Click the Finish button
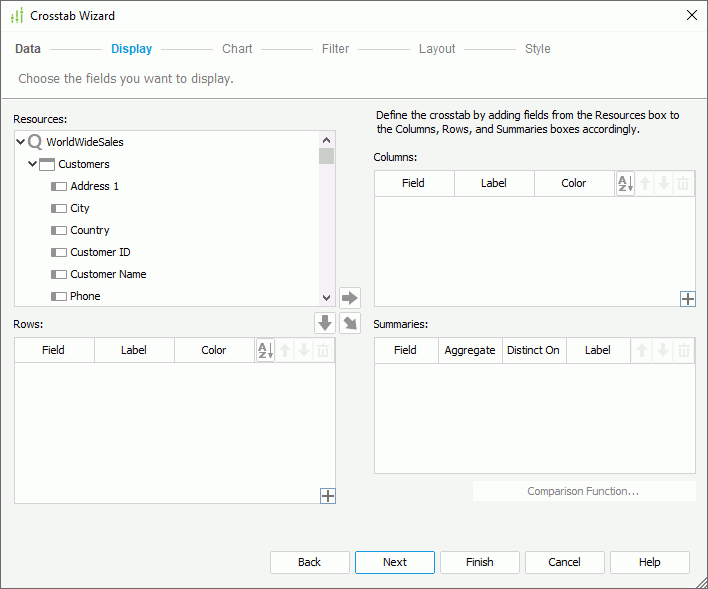The height and width of the screenshot is (589, 708). [x=480, y=562]
